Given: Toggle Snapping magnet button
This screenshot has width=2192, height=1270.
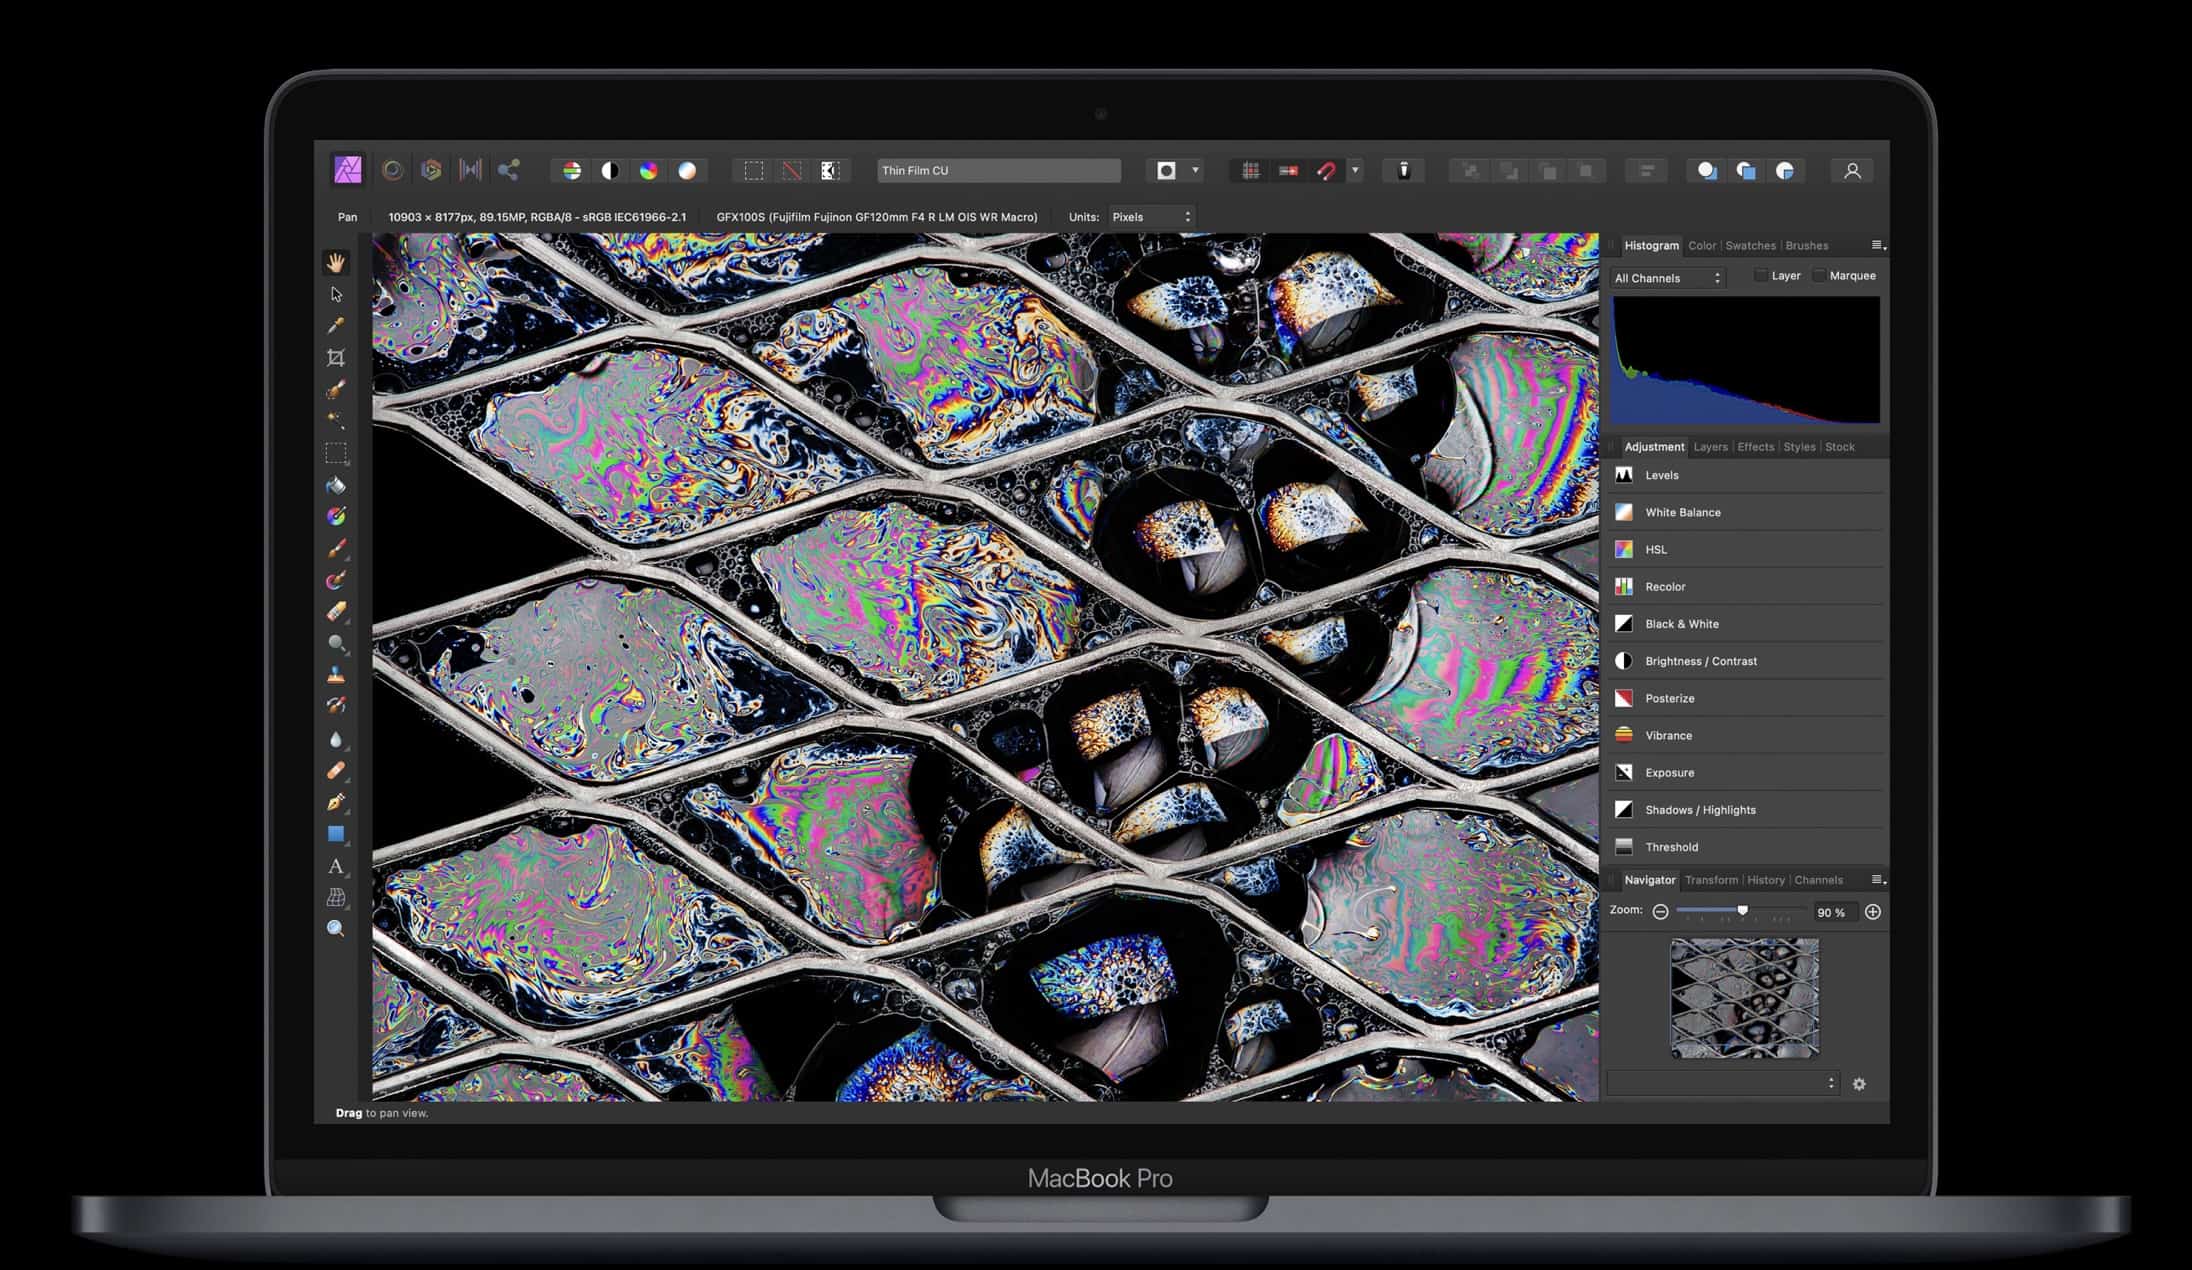Looking at the screenshot, I should [1327, 171].
